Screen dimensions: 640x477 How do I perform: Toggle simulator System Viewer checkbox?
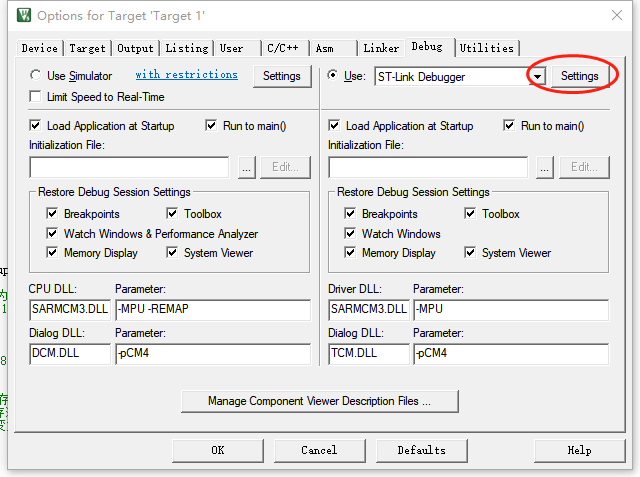click(x=172, y=253)
